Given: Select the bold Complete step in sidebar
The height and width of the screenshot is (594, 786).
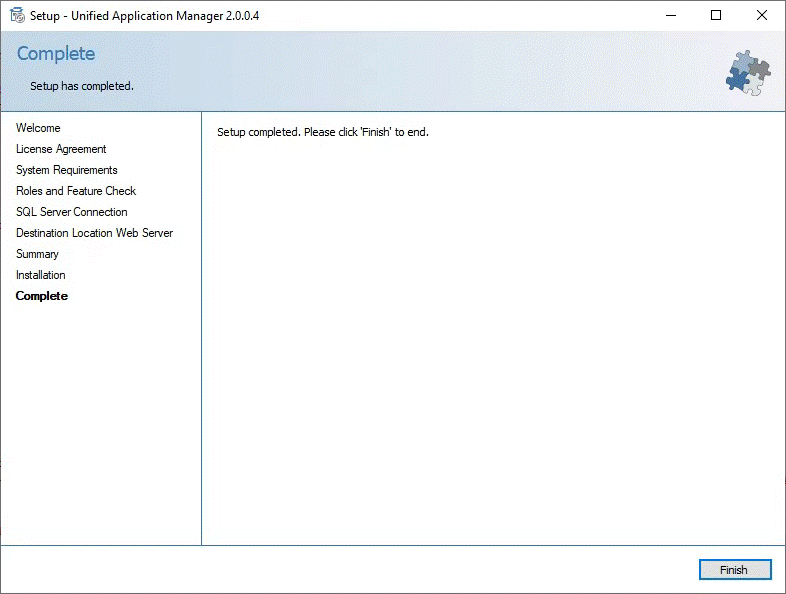Looking at the screenshot, I should 42,296.
